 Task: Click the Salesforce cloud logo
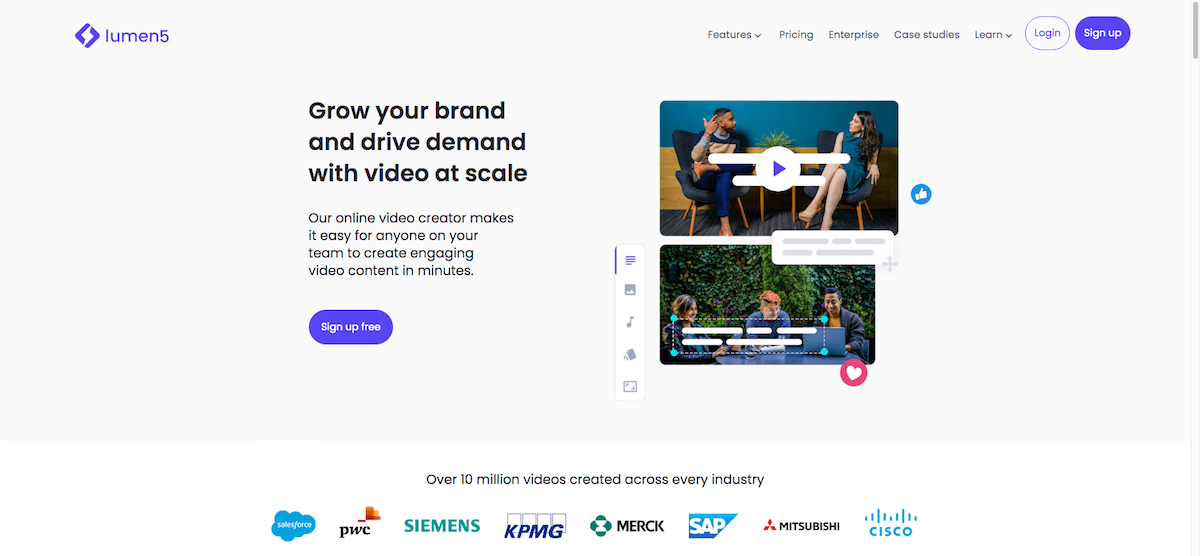click(x=294, y=525)
